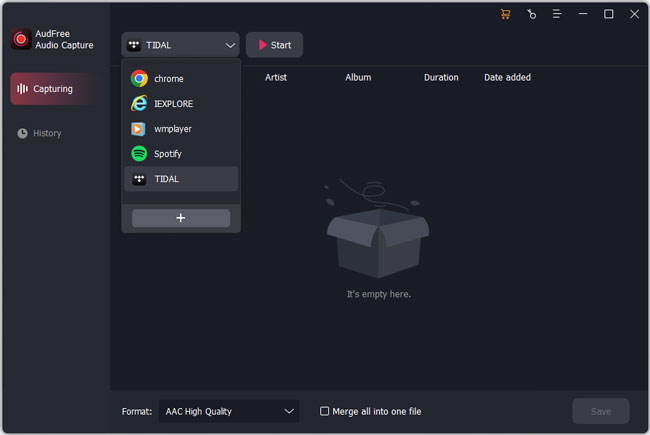
Task: Open the hamburger menu icon
Action: click(557, 14)
